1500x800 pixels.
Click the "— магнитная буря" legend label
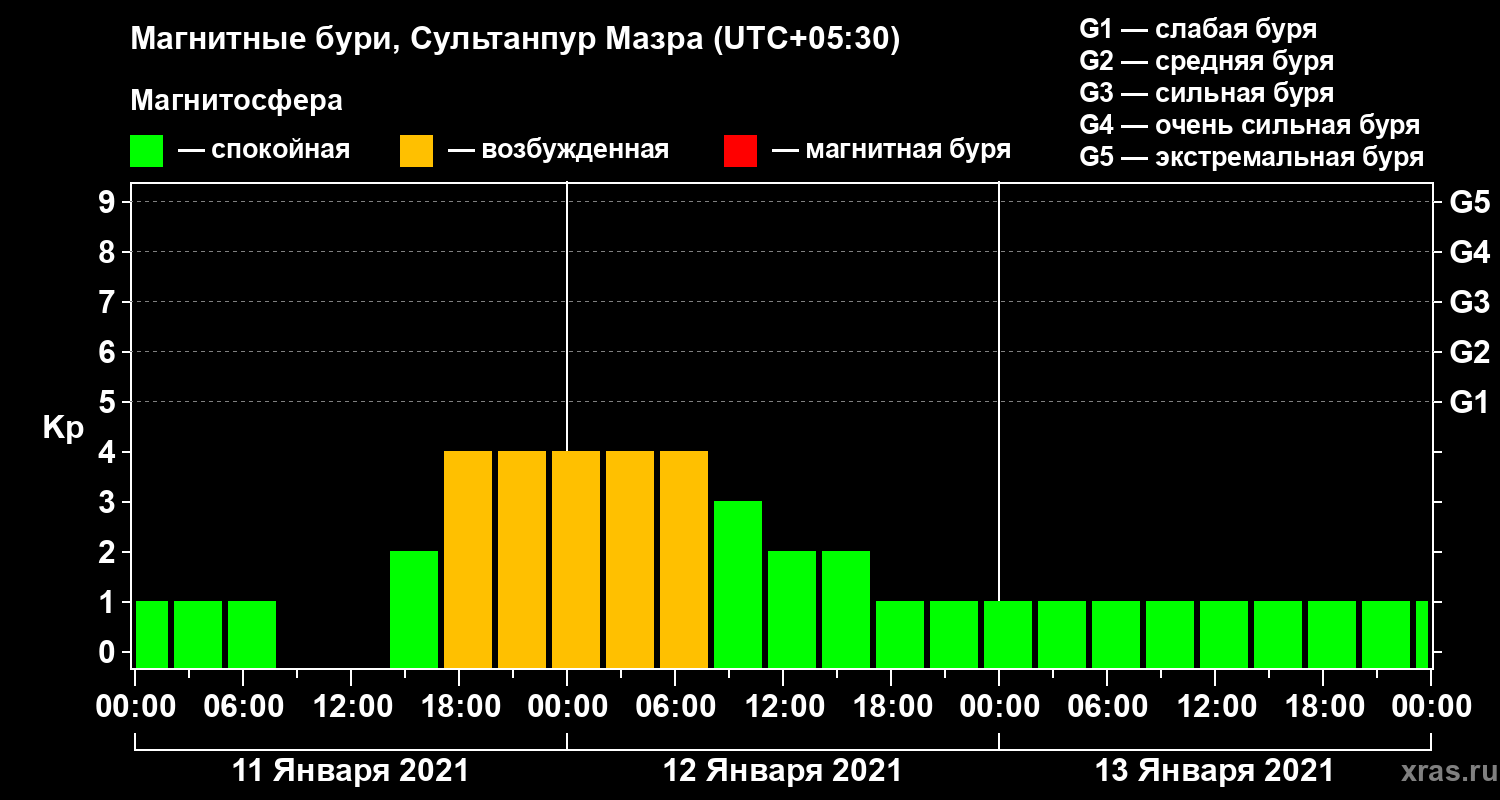pyautogui.click(x=891, y=151)
